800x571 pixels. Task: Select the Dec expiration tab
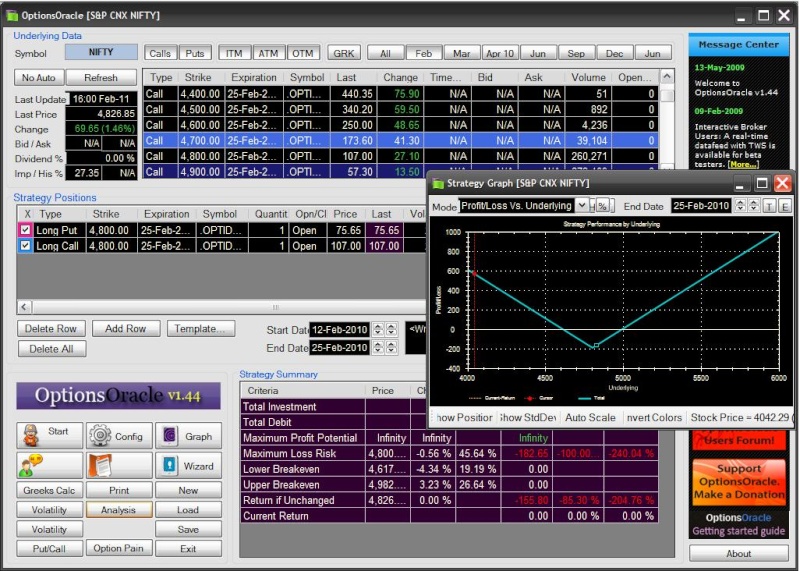(614, 53)
